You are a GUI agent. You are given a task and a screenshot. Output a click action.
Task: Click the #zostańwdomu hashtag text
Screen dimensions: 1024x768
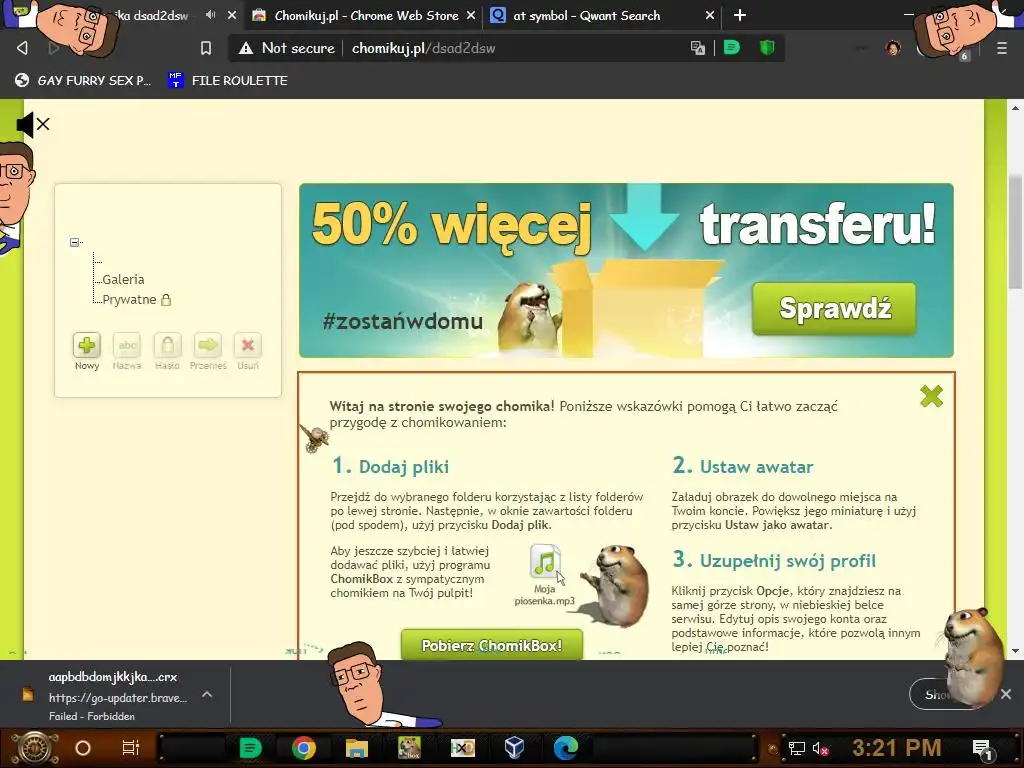pos(403,321)
